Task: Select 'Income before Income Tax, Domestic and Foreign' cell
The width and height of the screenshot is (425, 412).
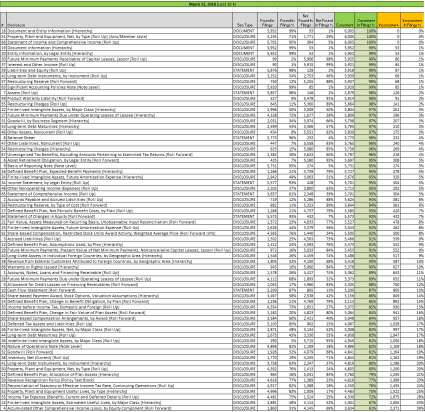Action: pos(119,307)
